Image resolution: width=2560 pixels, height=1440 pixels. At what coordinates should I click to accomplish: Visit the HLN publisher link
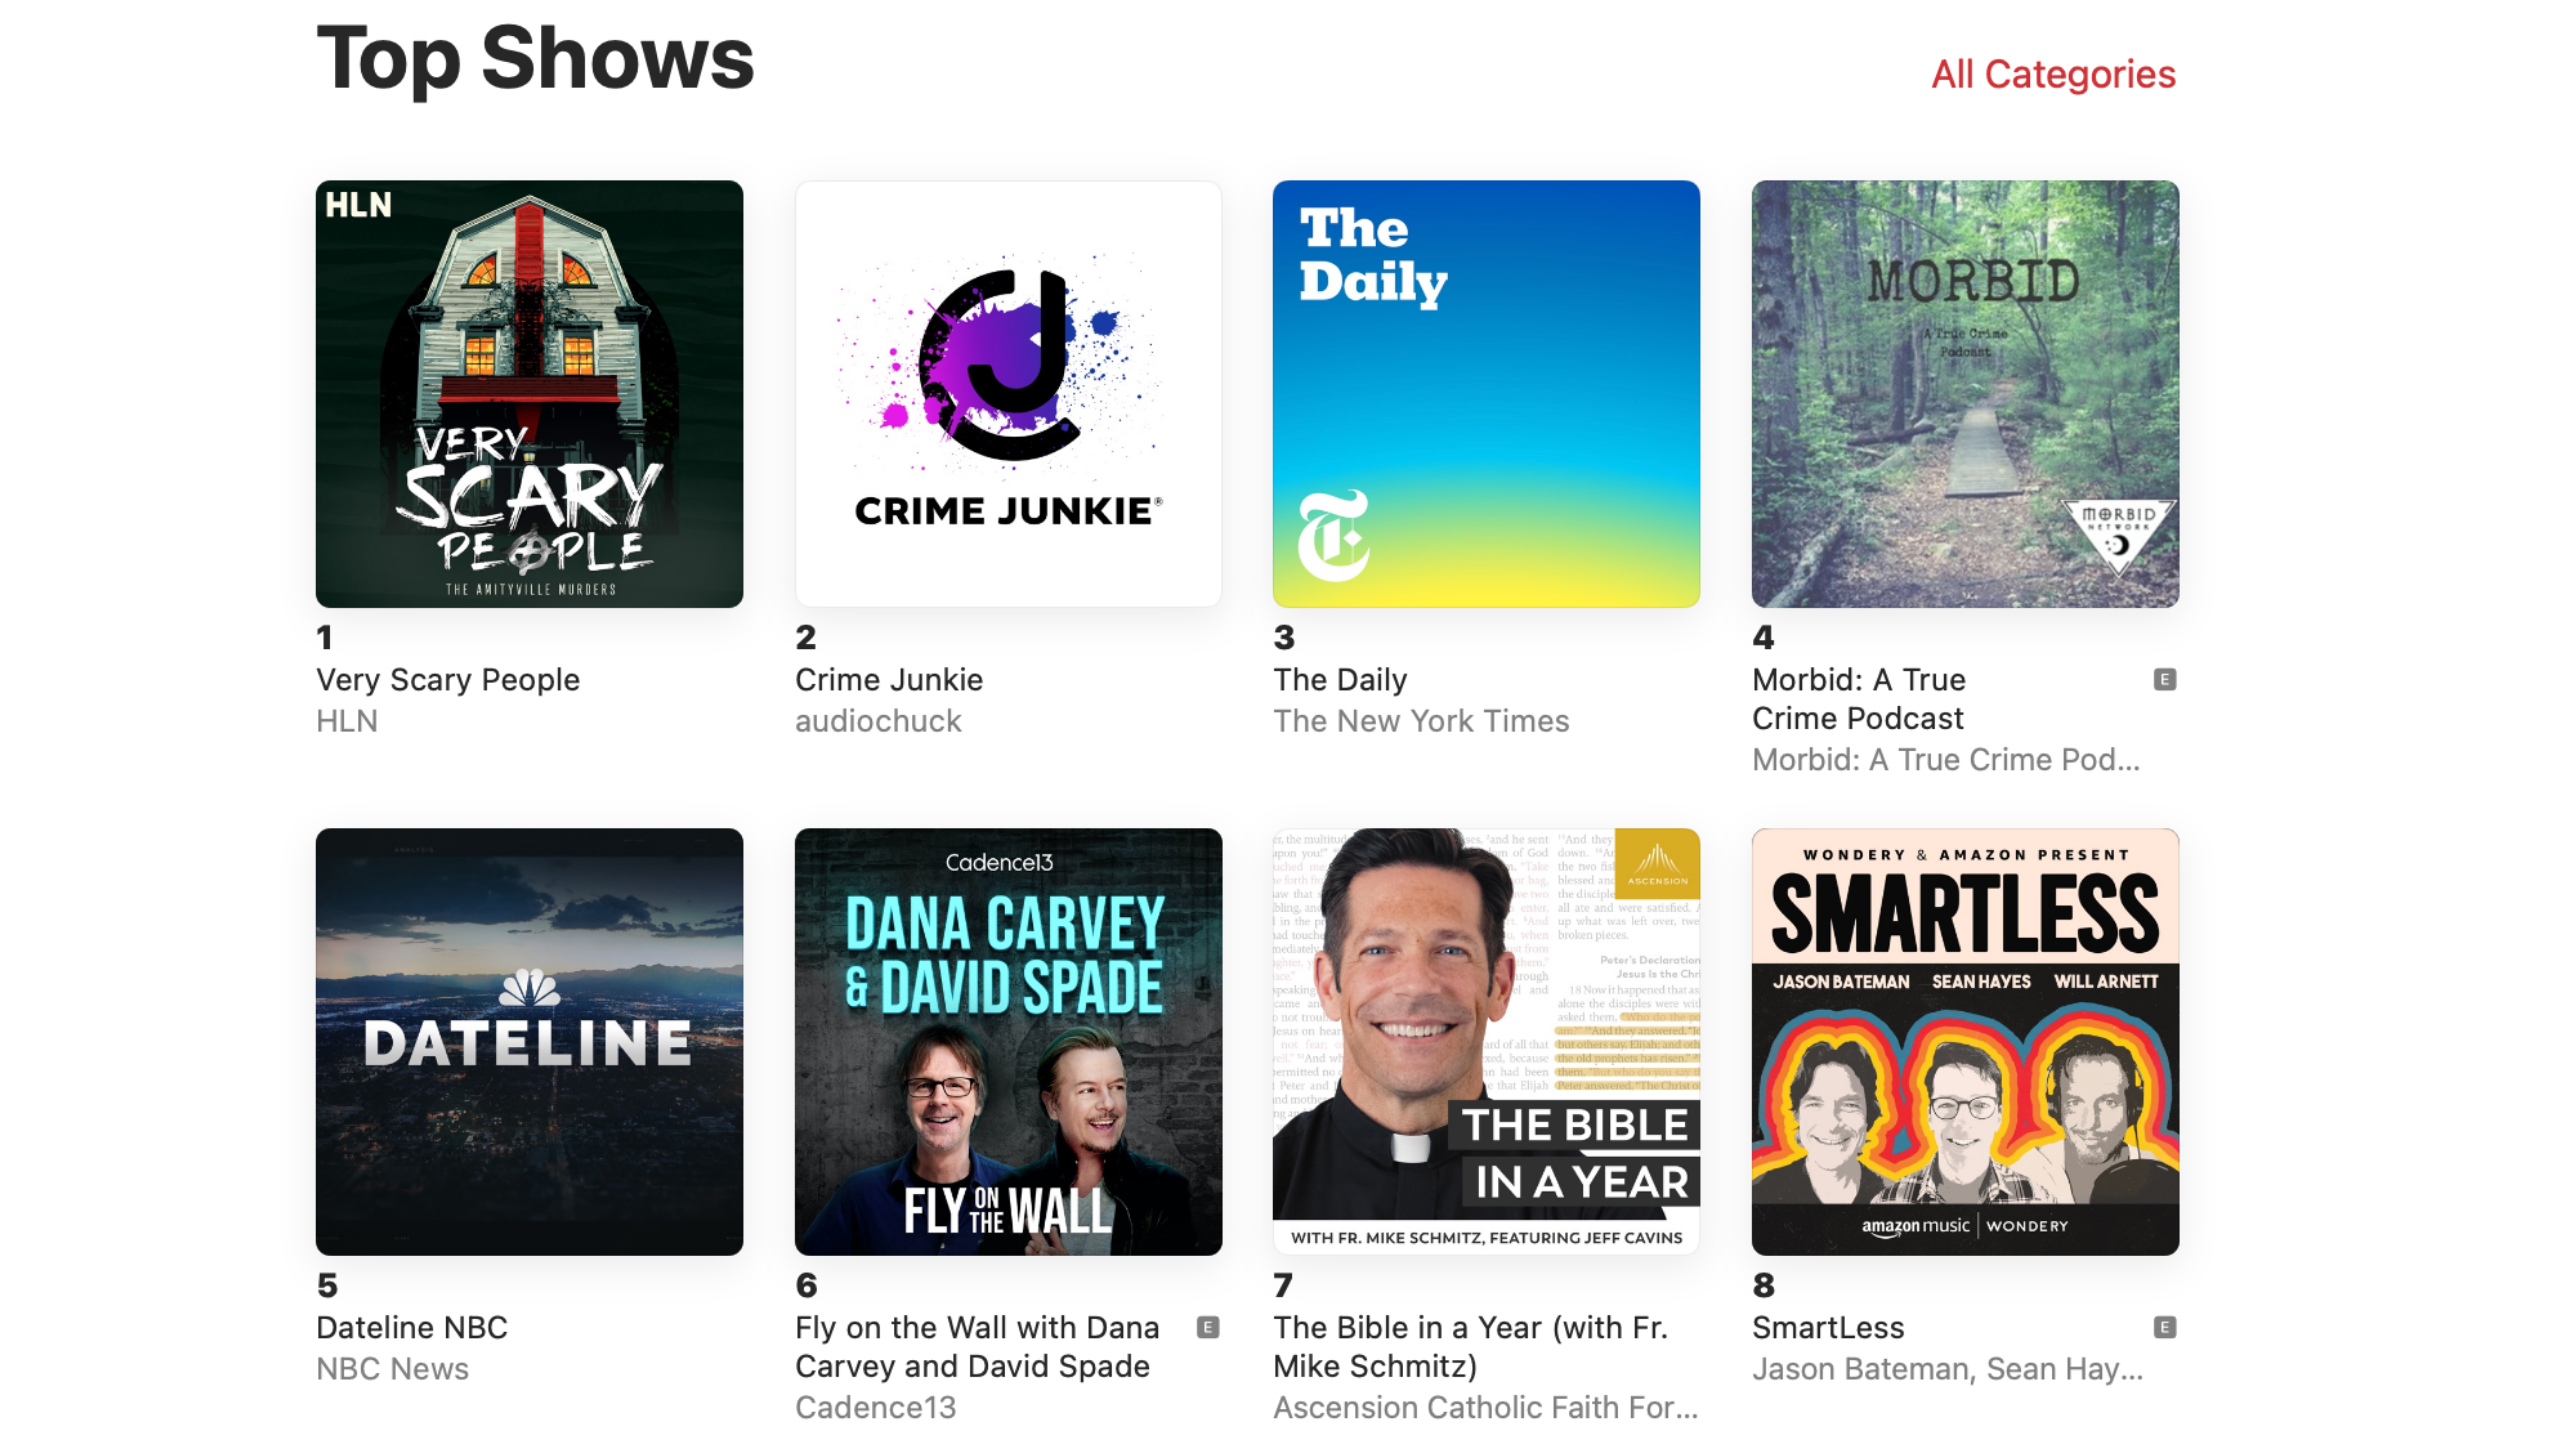tap(347, 721)
